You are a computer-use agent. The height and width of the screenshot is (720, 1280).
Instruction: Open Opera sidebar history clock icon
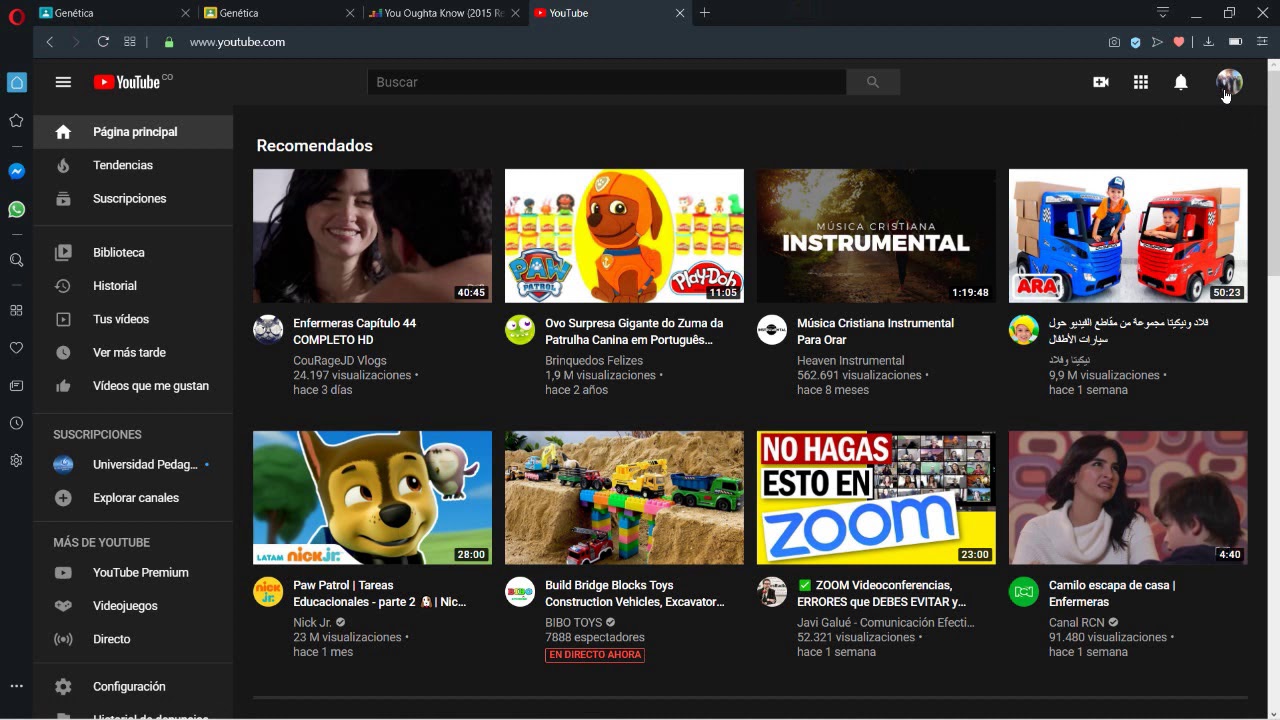tap(16, 423)
